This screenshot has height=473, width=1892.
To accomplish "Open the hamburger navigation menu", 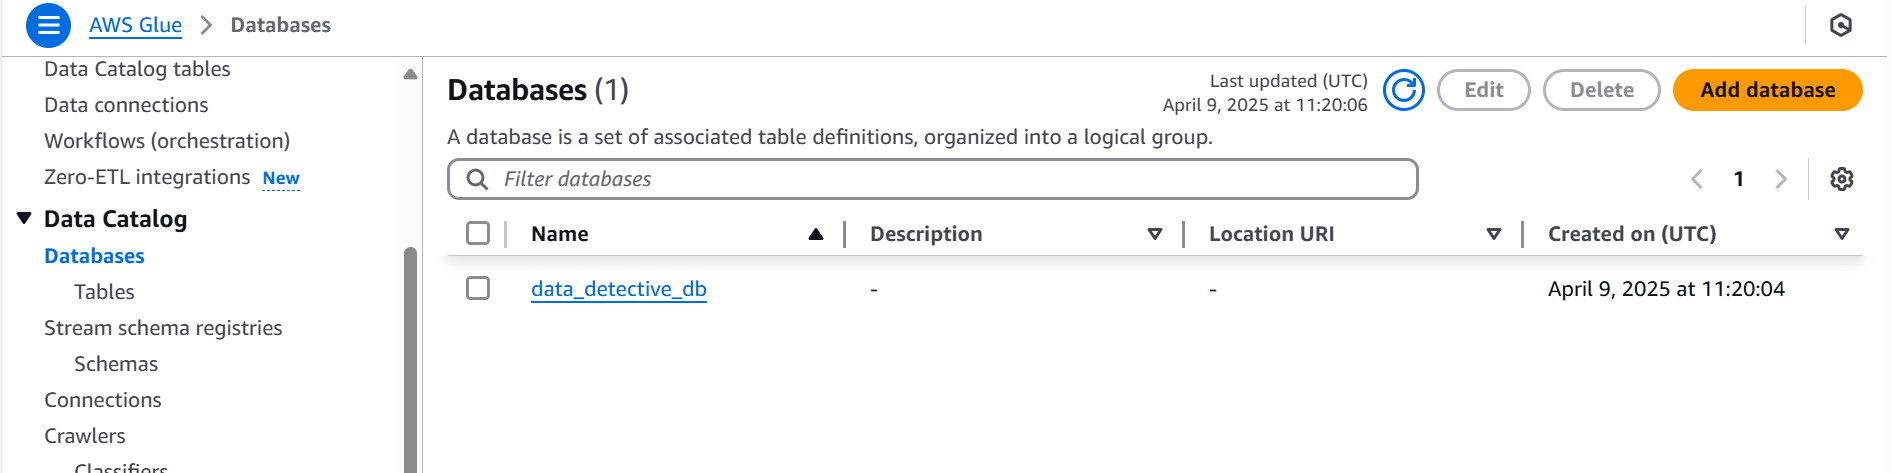I will (x=48, y=25).
